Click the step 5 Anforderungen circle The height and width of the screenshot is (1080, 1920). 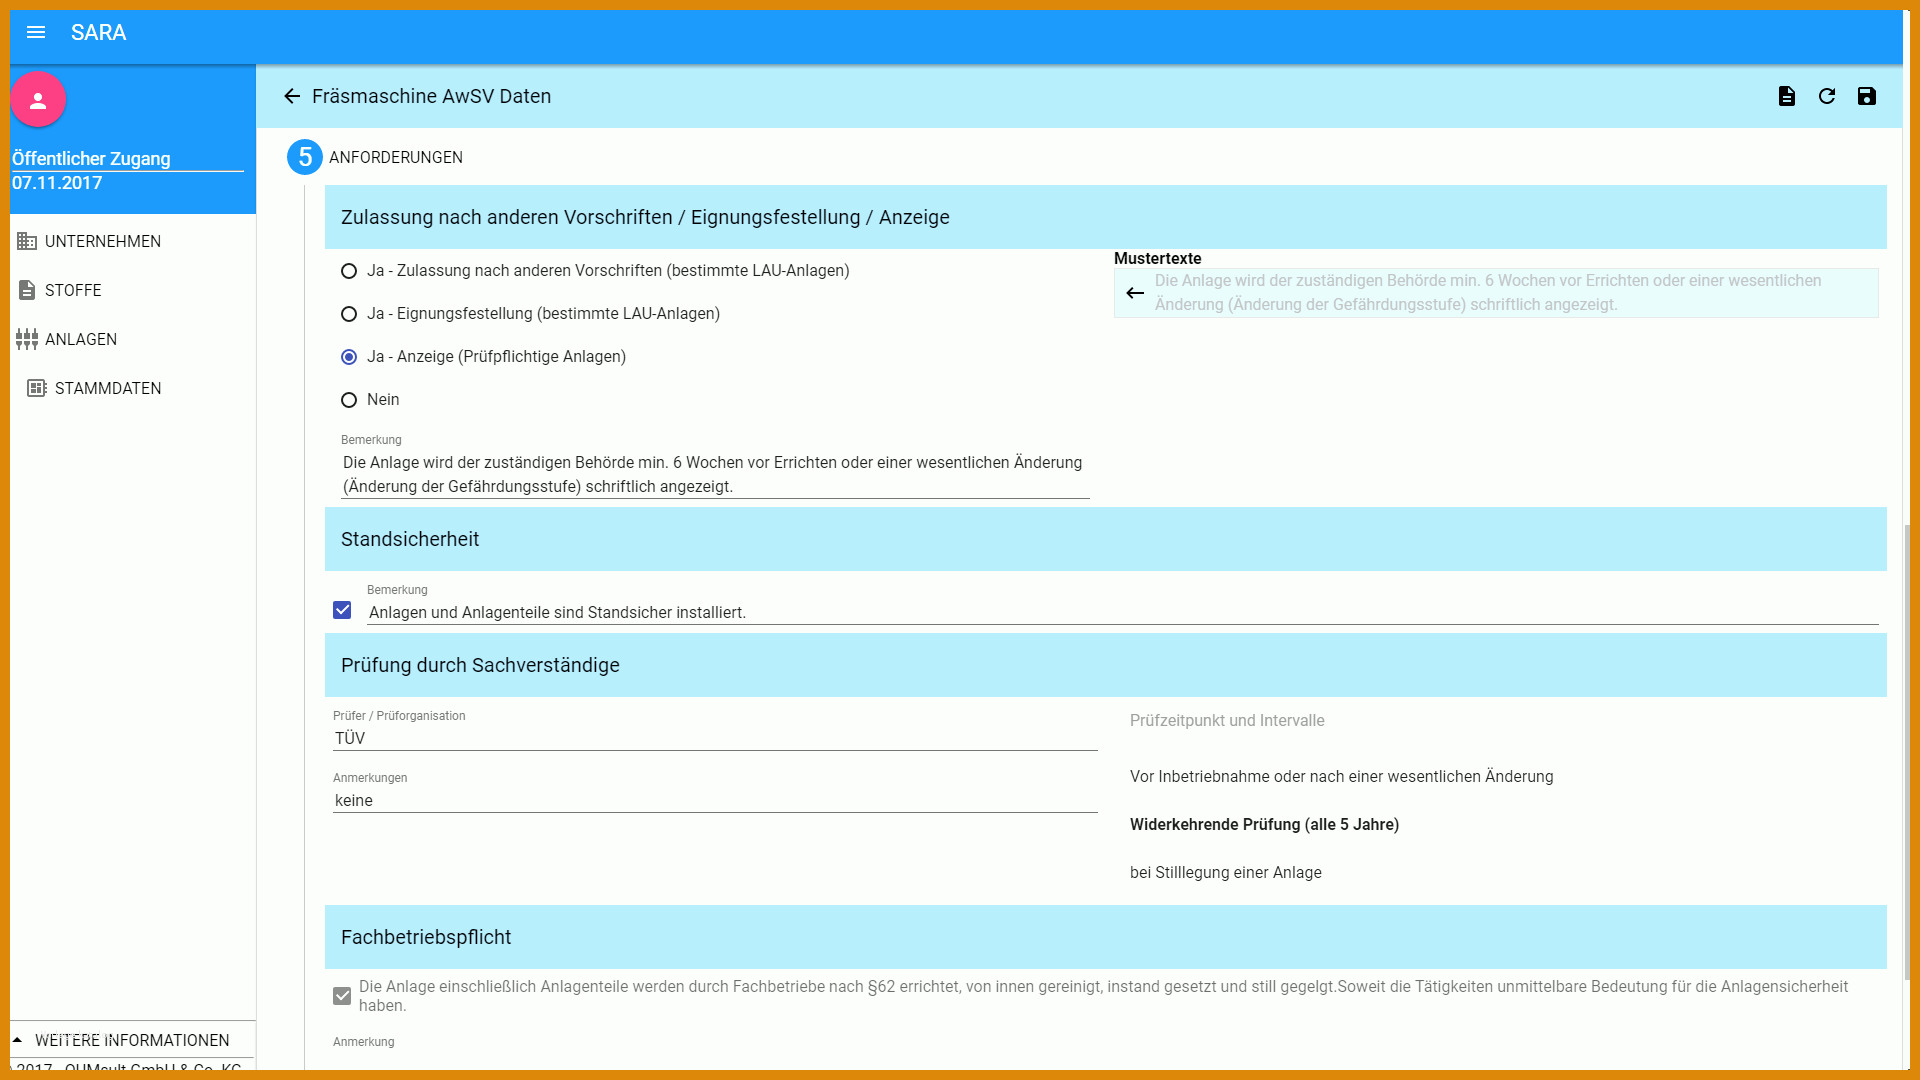pyautogui.click(x=305, y=157)
